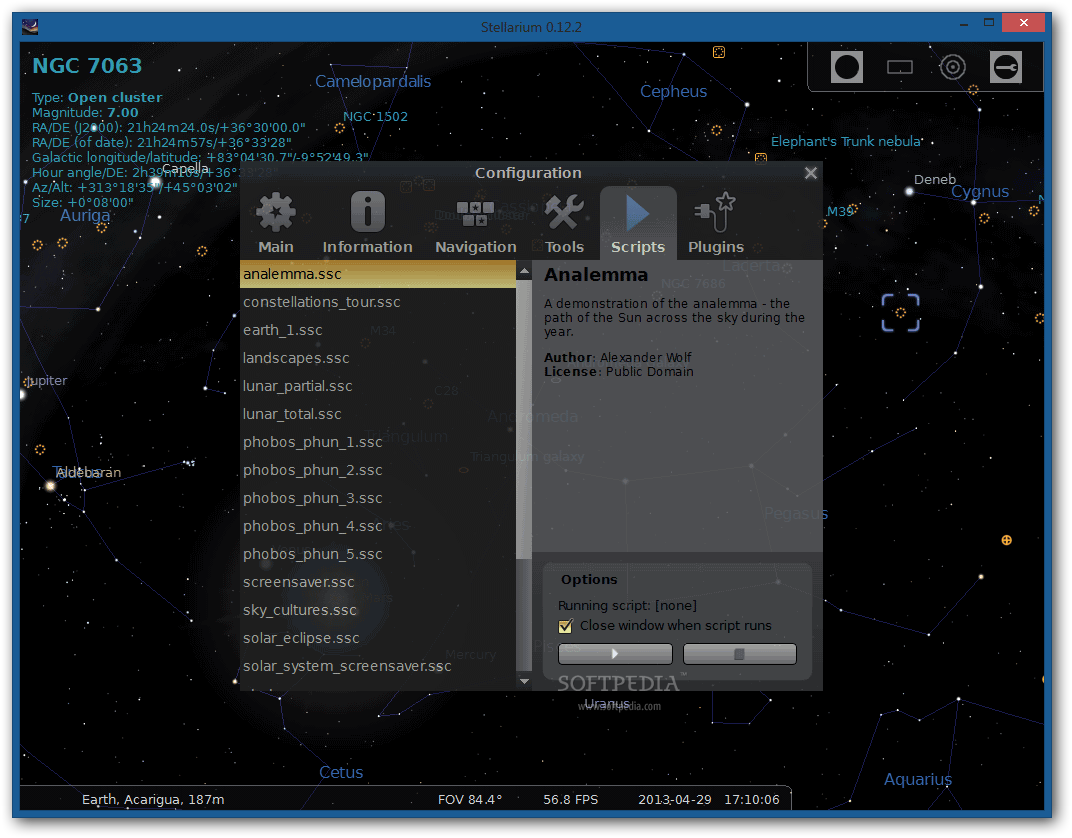Select sky_cultures.ssc script
Viewport: 1072px width, 838px height.
click(x=378, y=610)
